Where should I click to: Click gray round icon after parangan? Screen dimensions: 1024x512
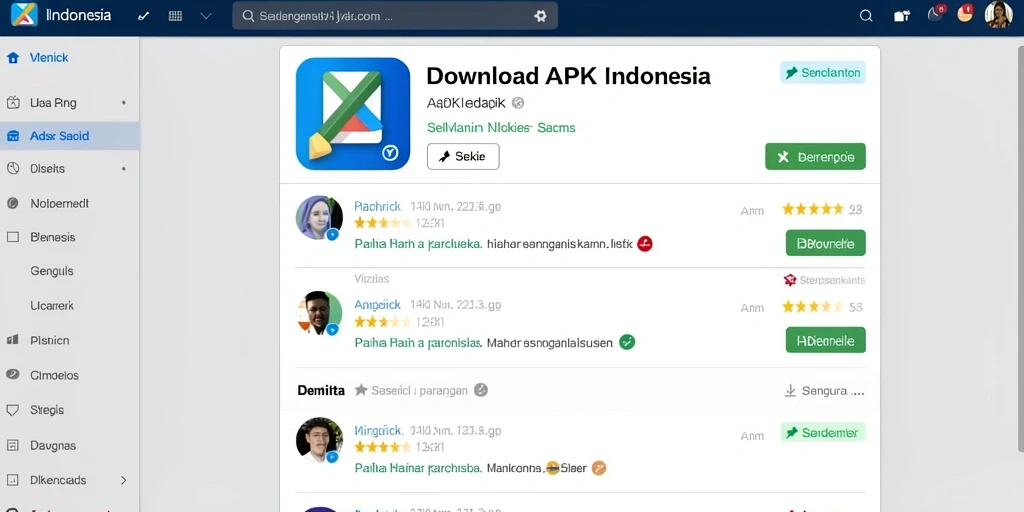click(x=481, y=391)
